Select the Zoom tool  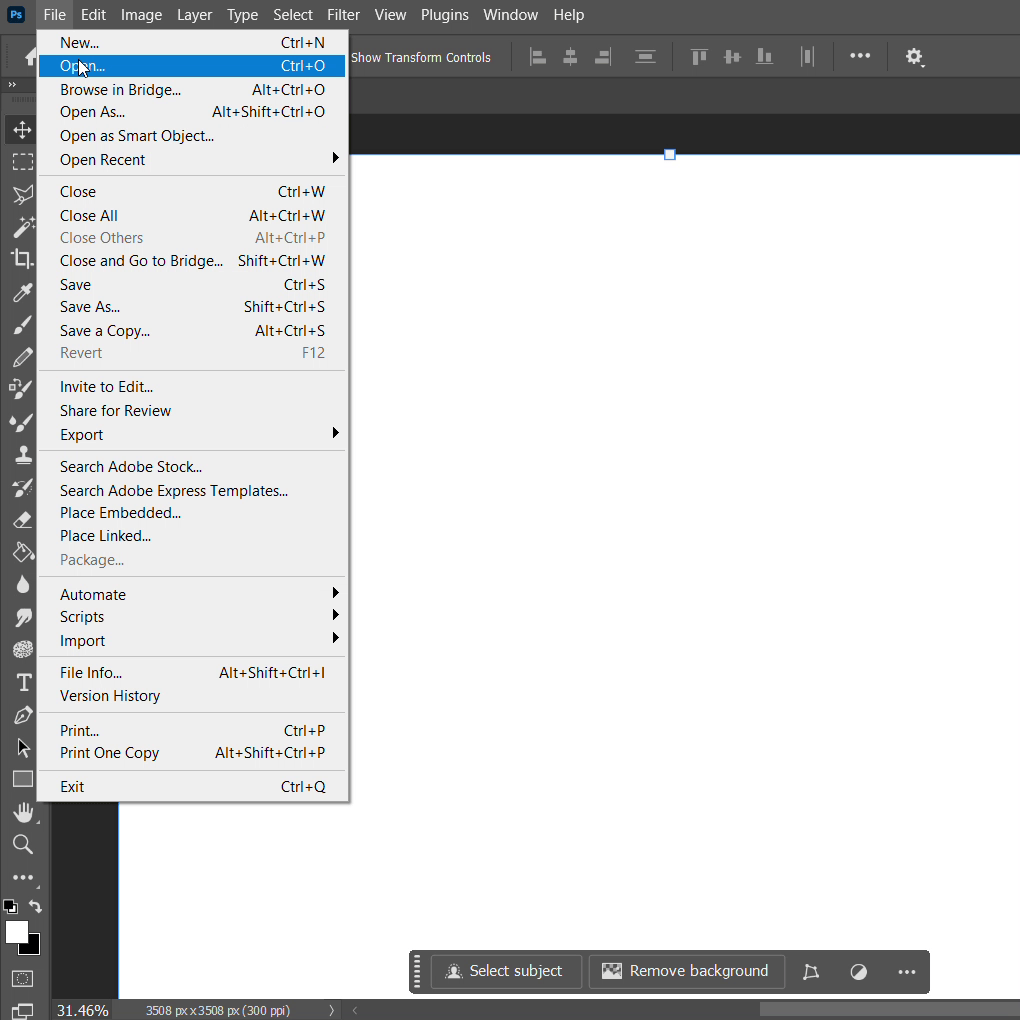coord(22,844)
